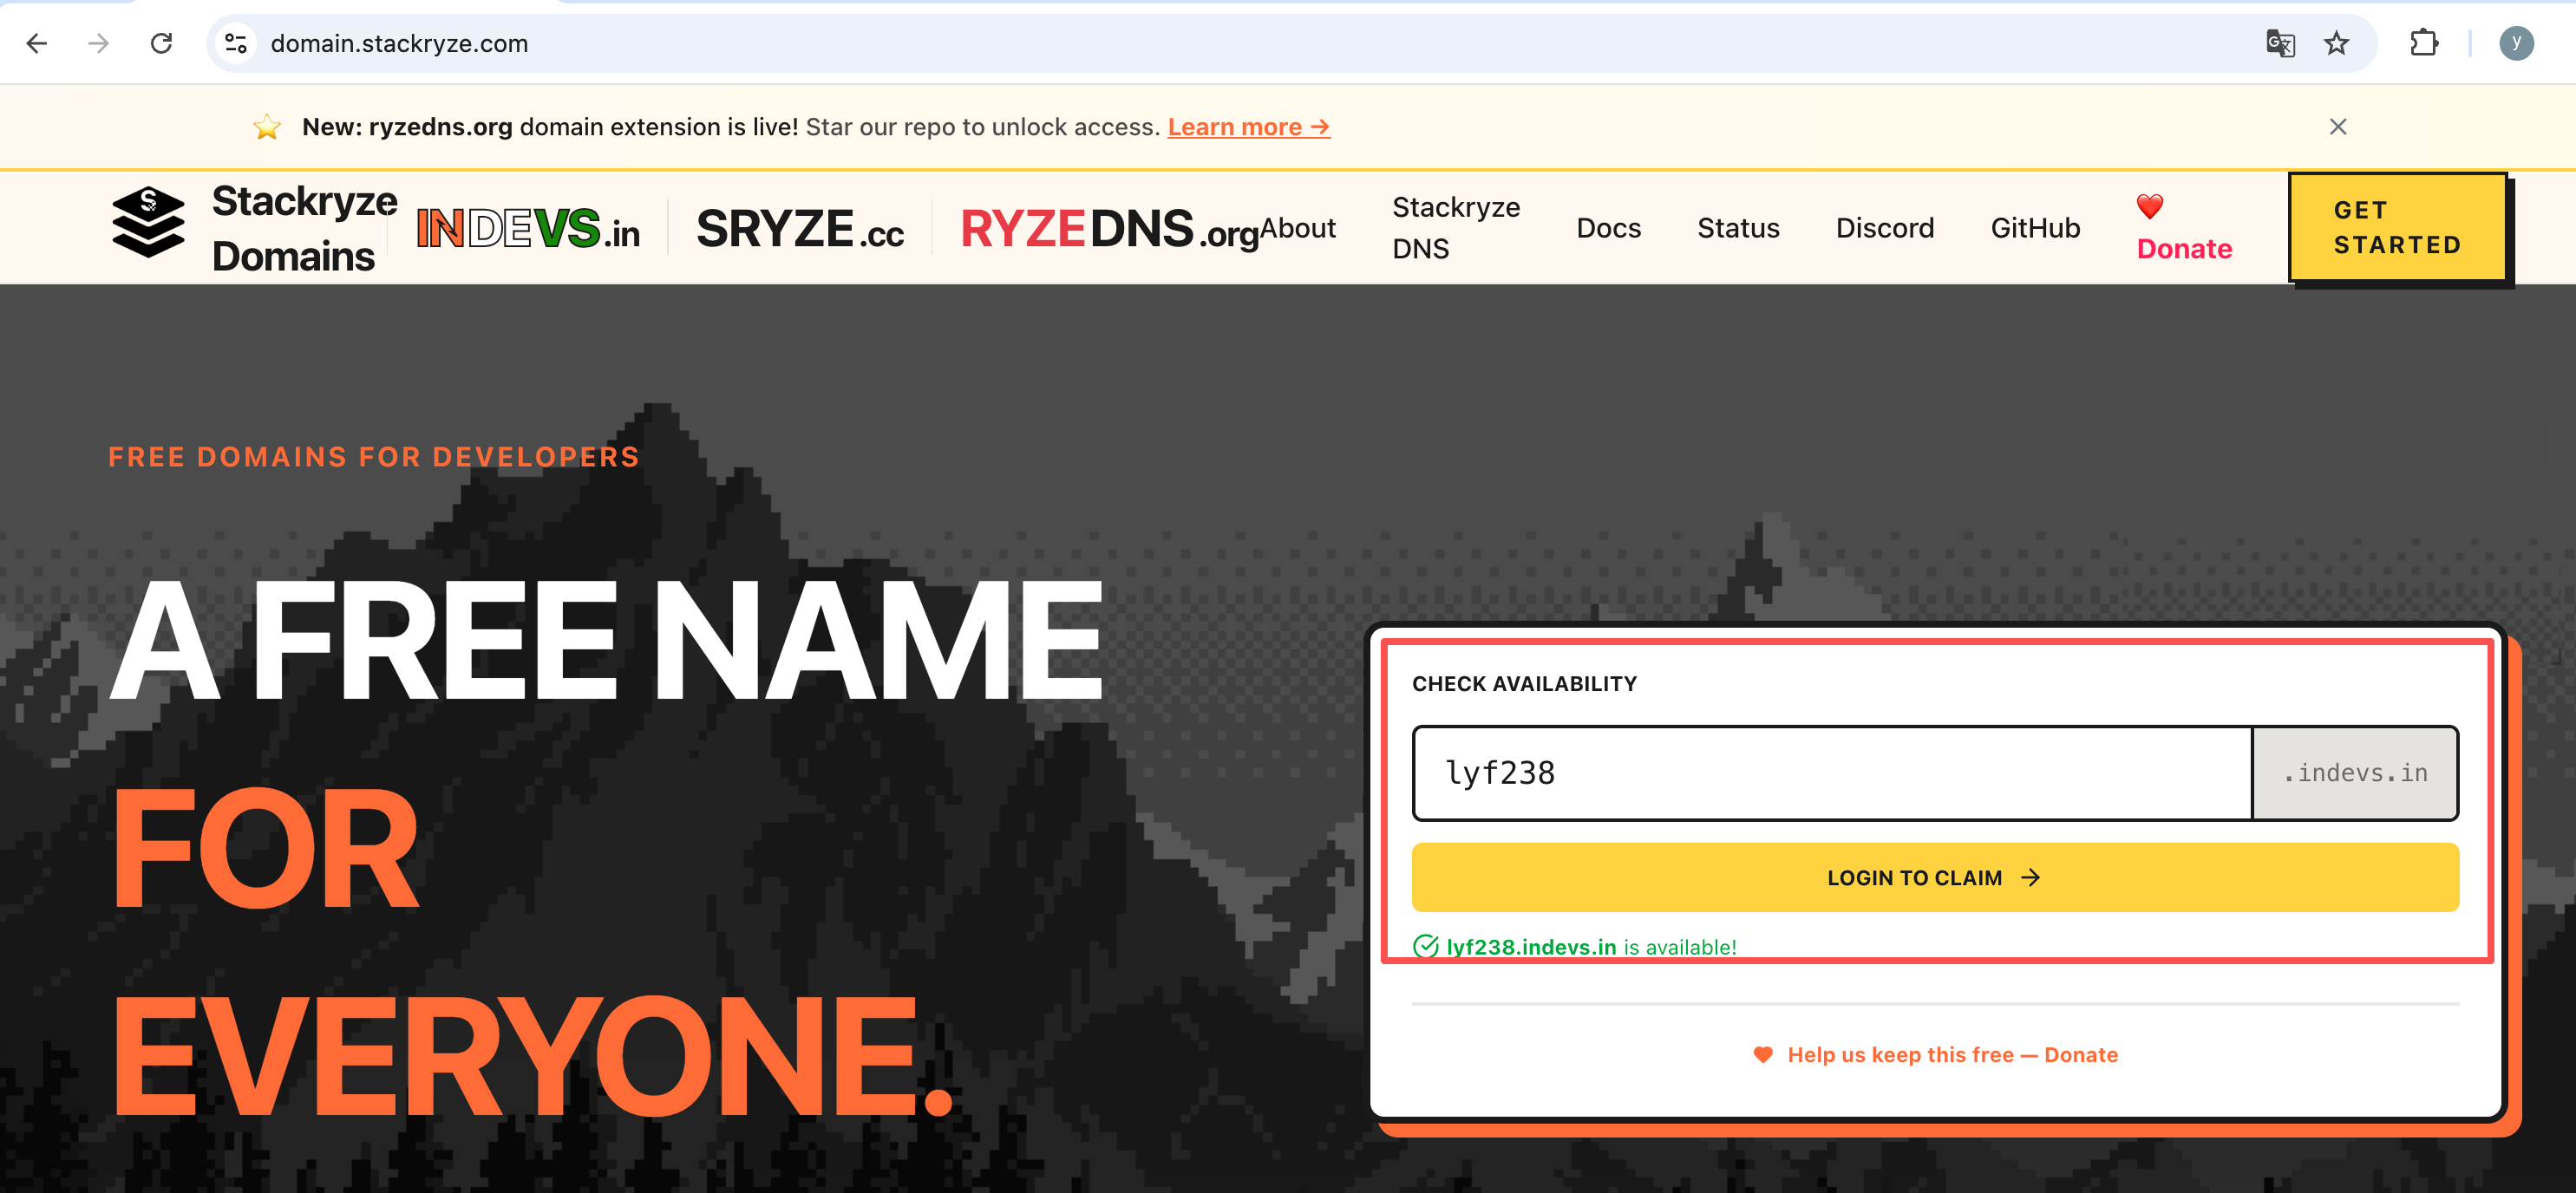Click the Get Started button

click(x=2397, y=227)
